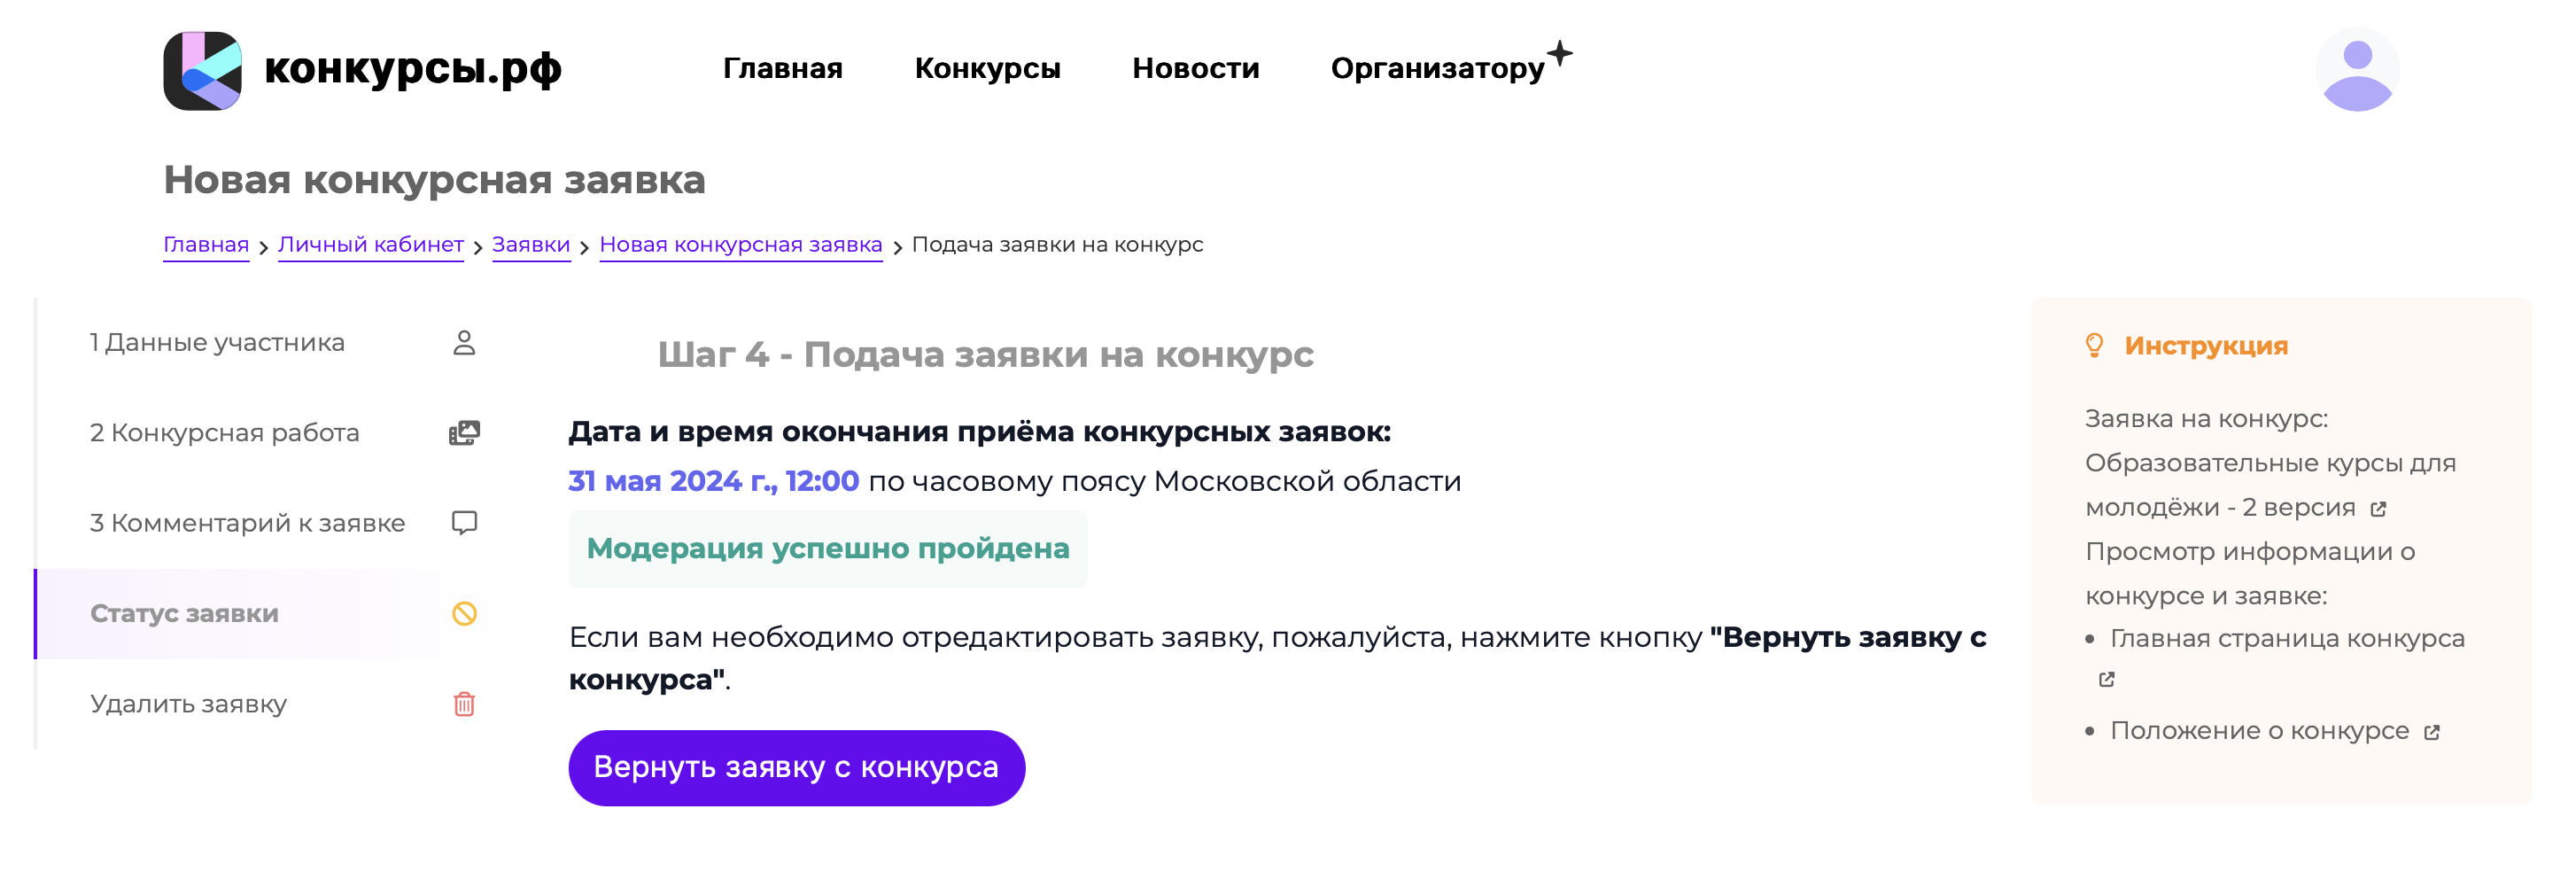The image size is (2576, 879).
Task: Open Главная страница конкурса link
Action: click(2286, 638)
